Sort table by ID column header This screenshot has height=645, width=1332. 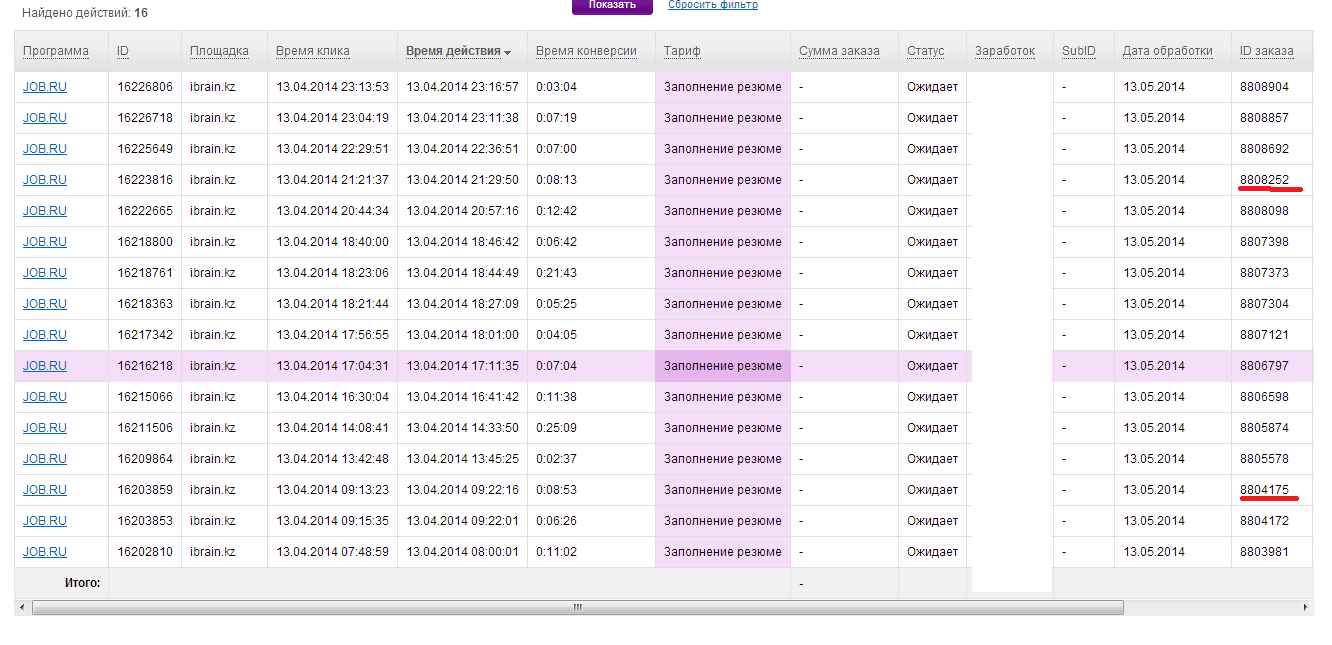[123, 51]
